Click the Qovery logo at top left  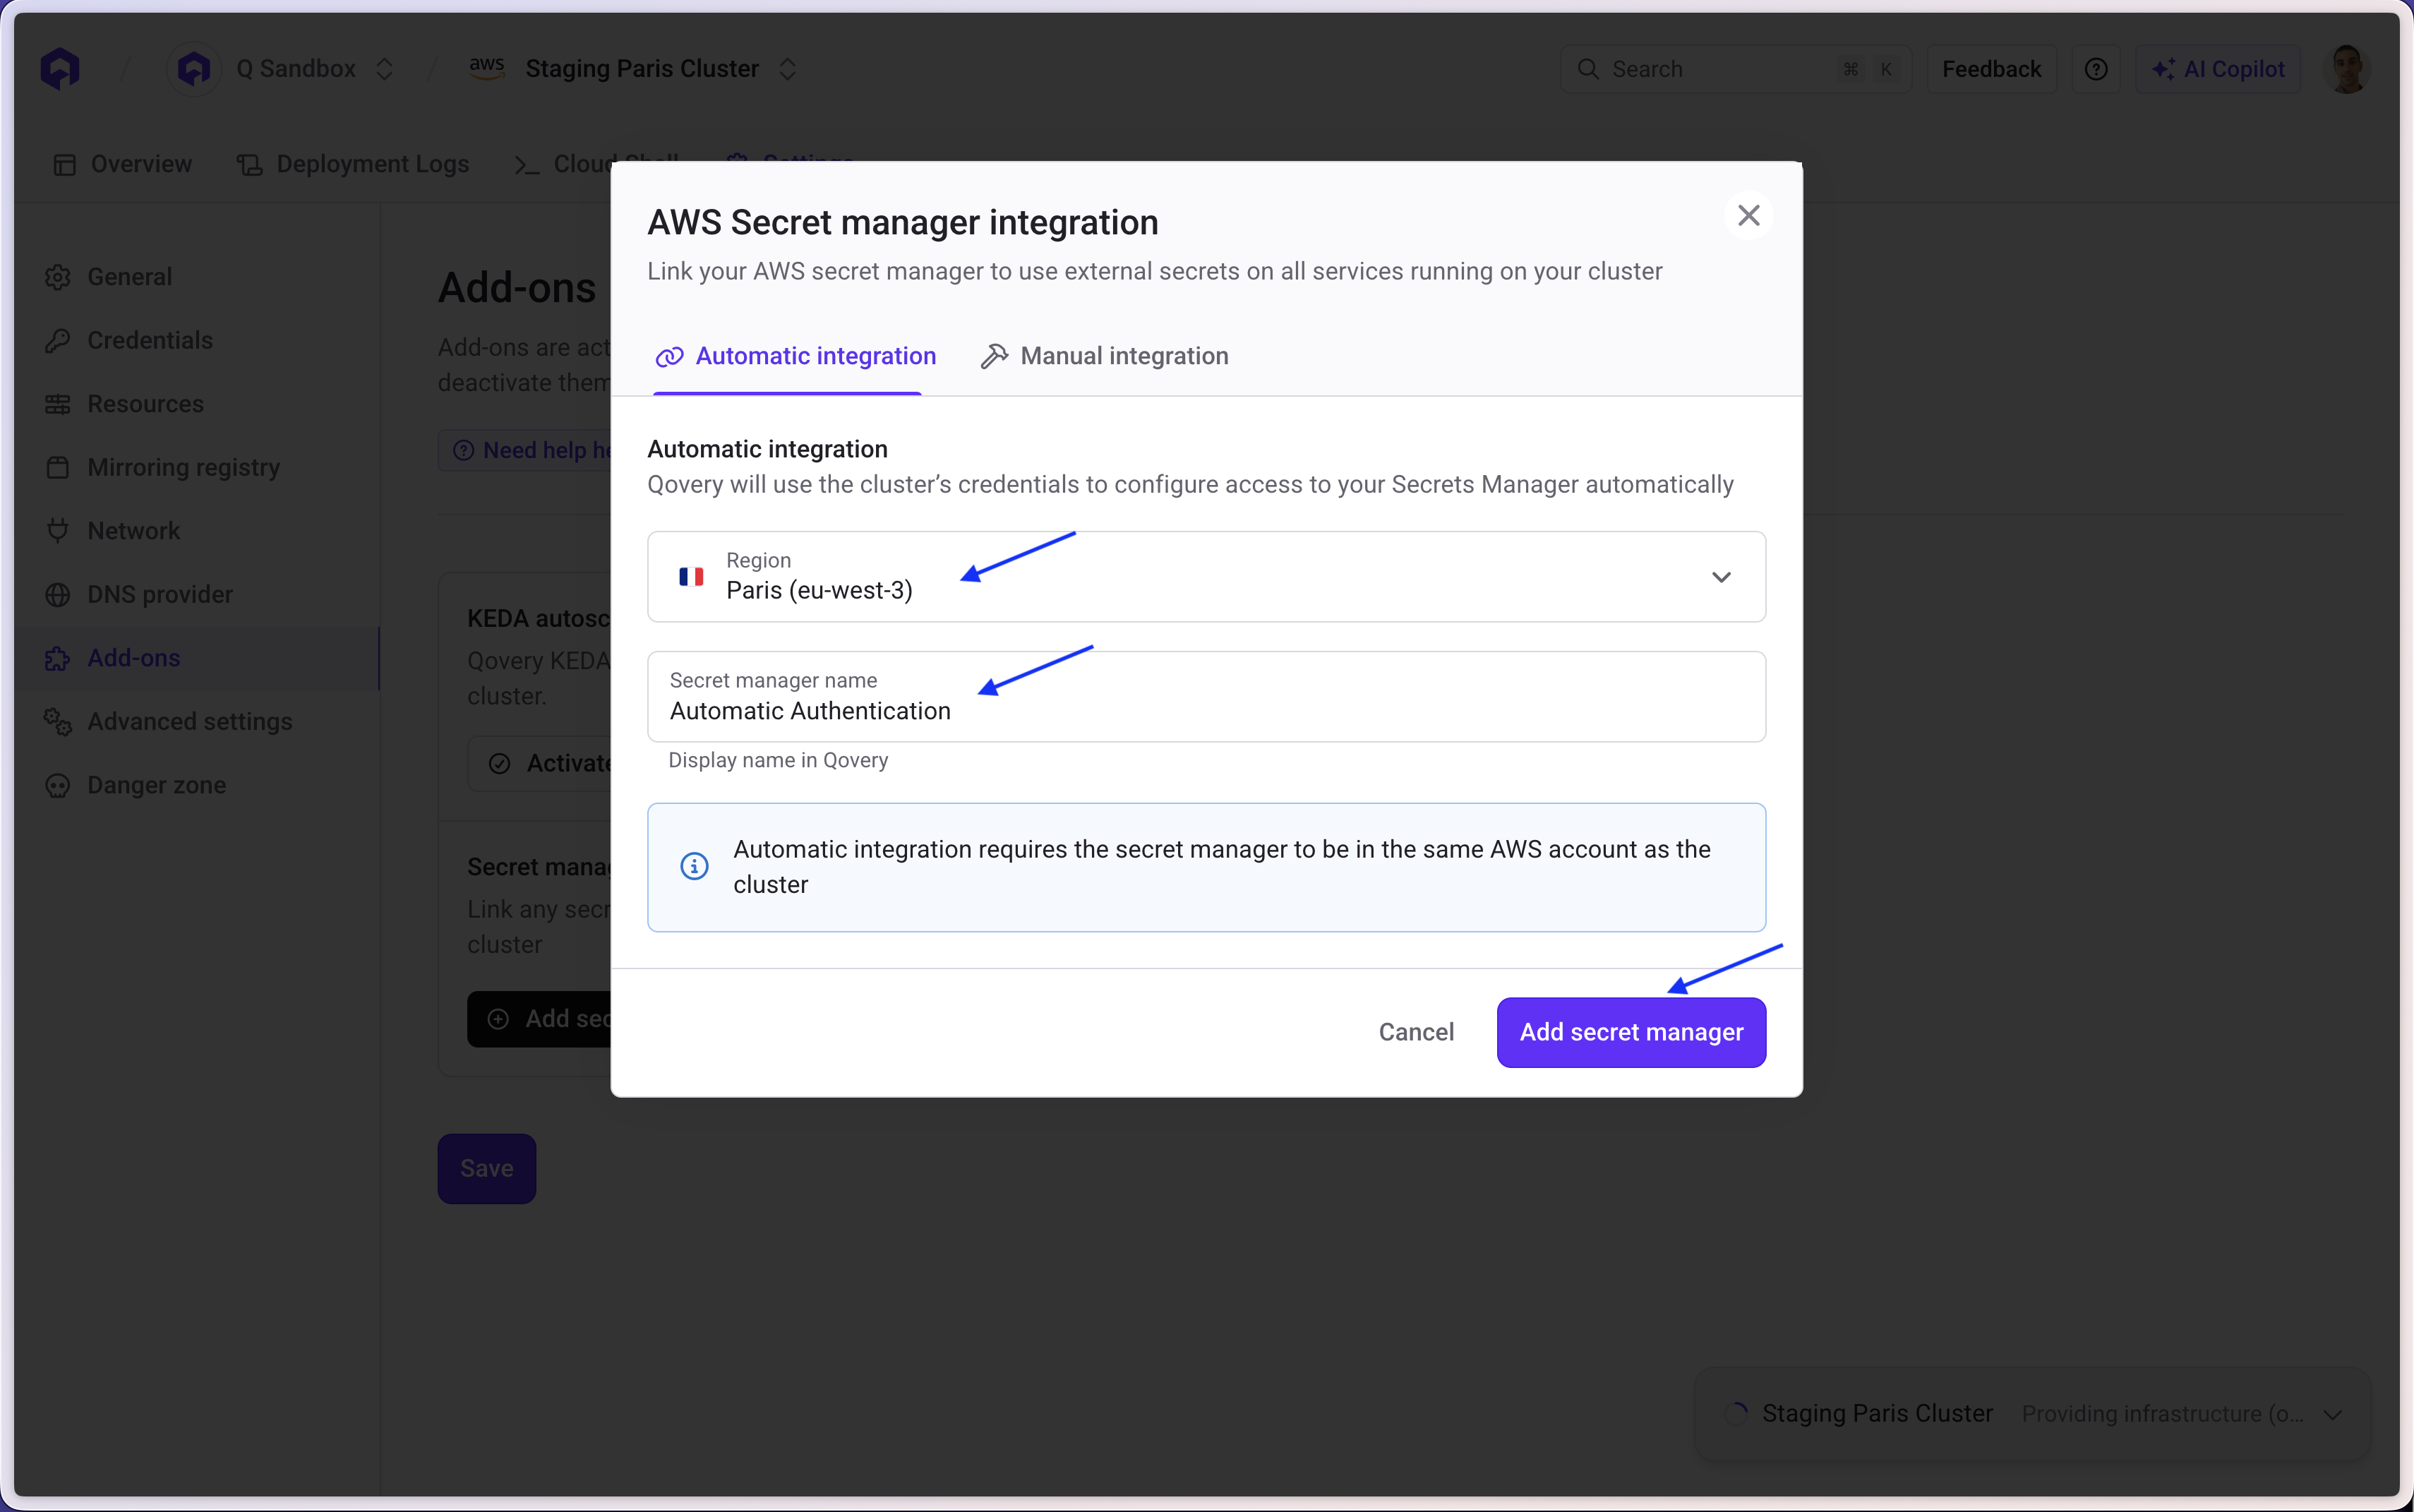[60, 68]
